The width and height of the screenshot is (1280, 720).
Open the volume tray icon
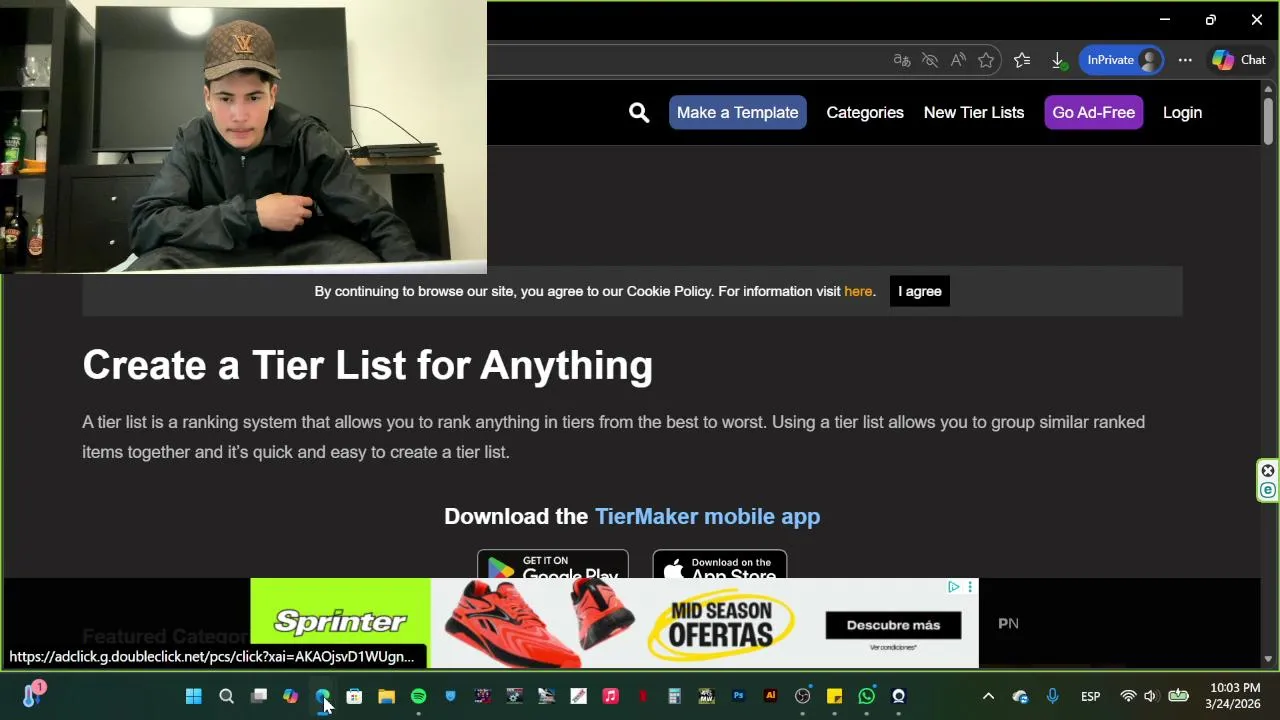click(1150, 696)
